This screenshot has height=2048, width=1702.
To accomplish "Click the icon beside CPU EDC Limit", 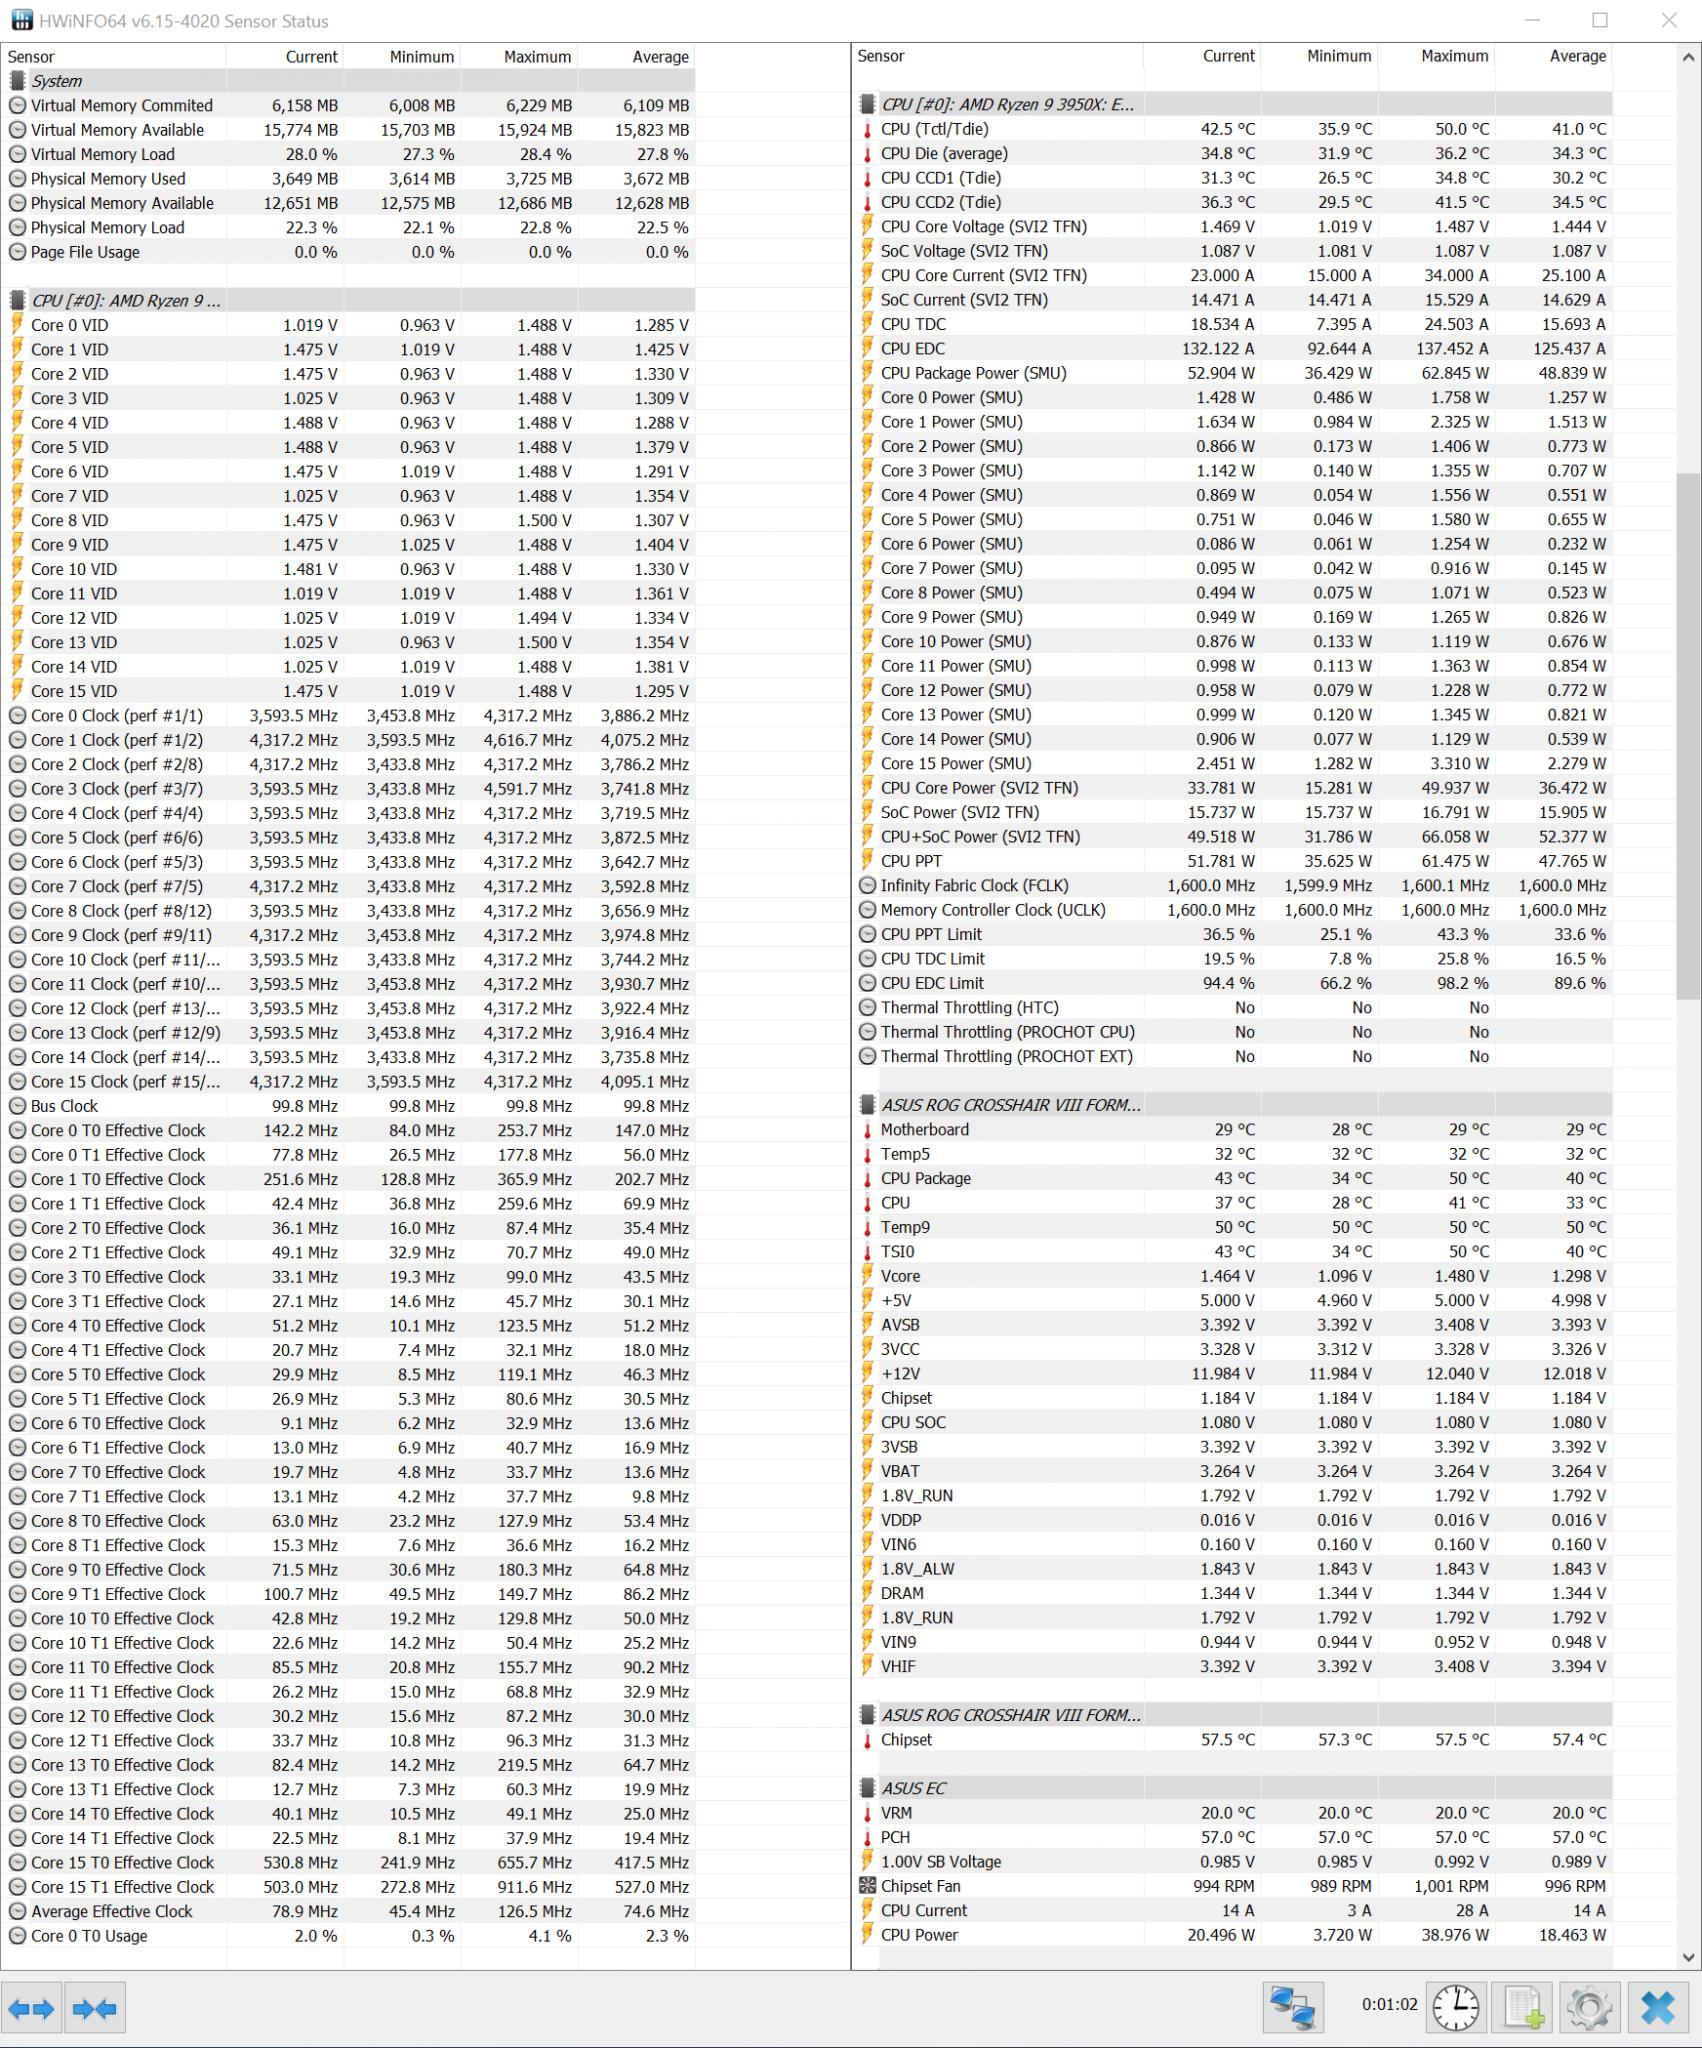I will click(x=867, y=983).
